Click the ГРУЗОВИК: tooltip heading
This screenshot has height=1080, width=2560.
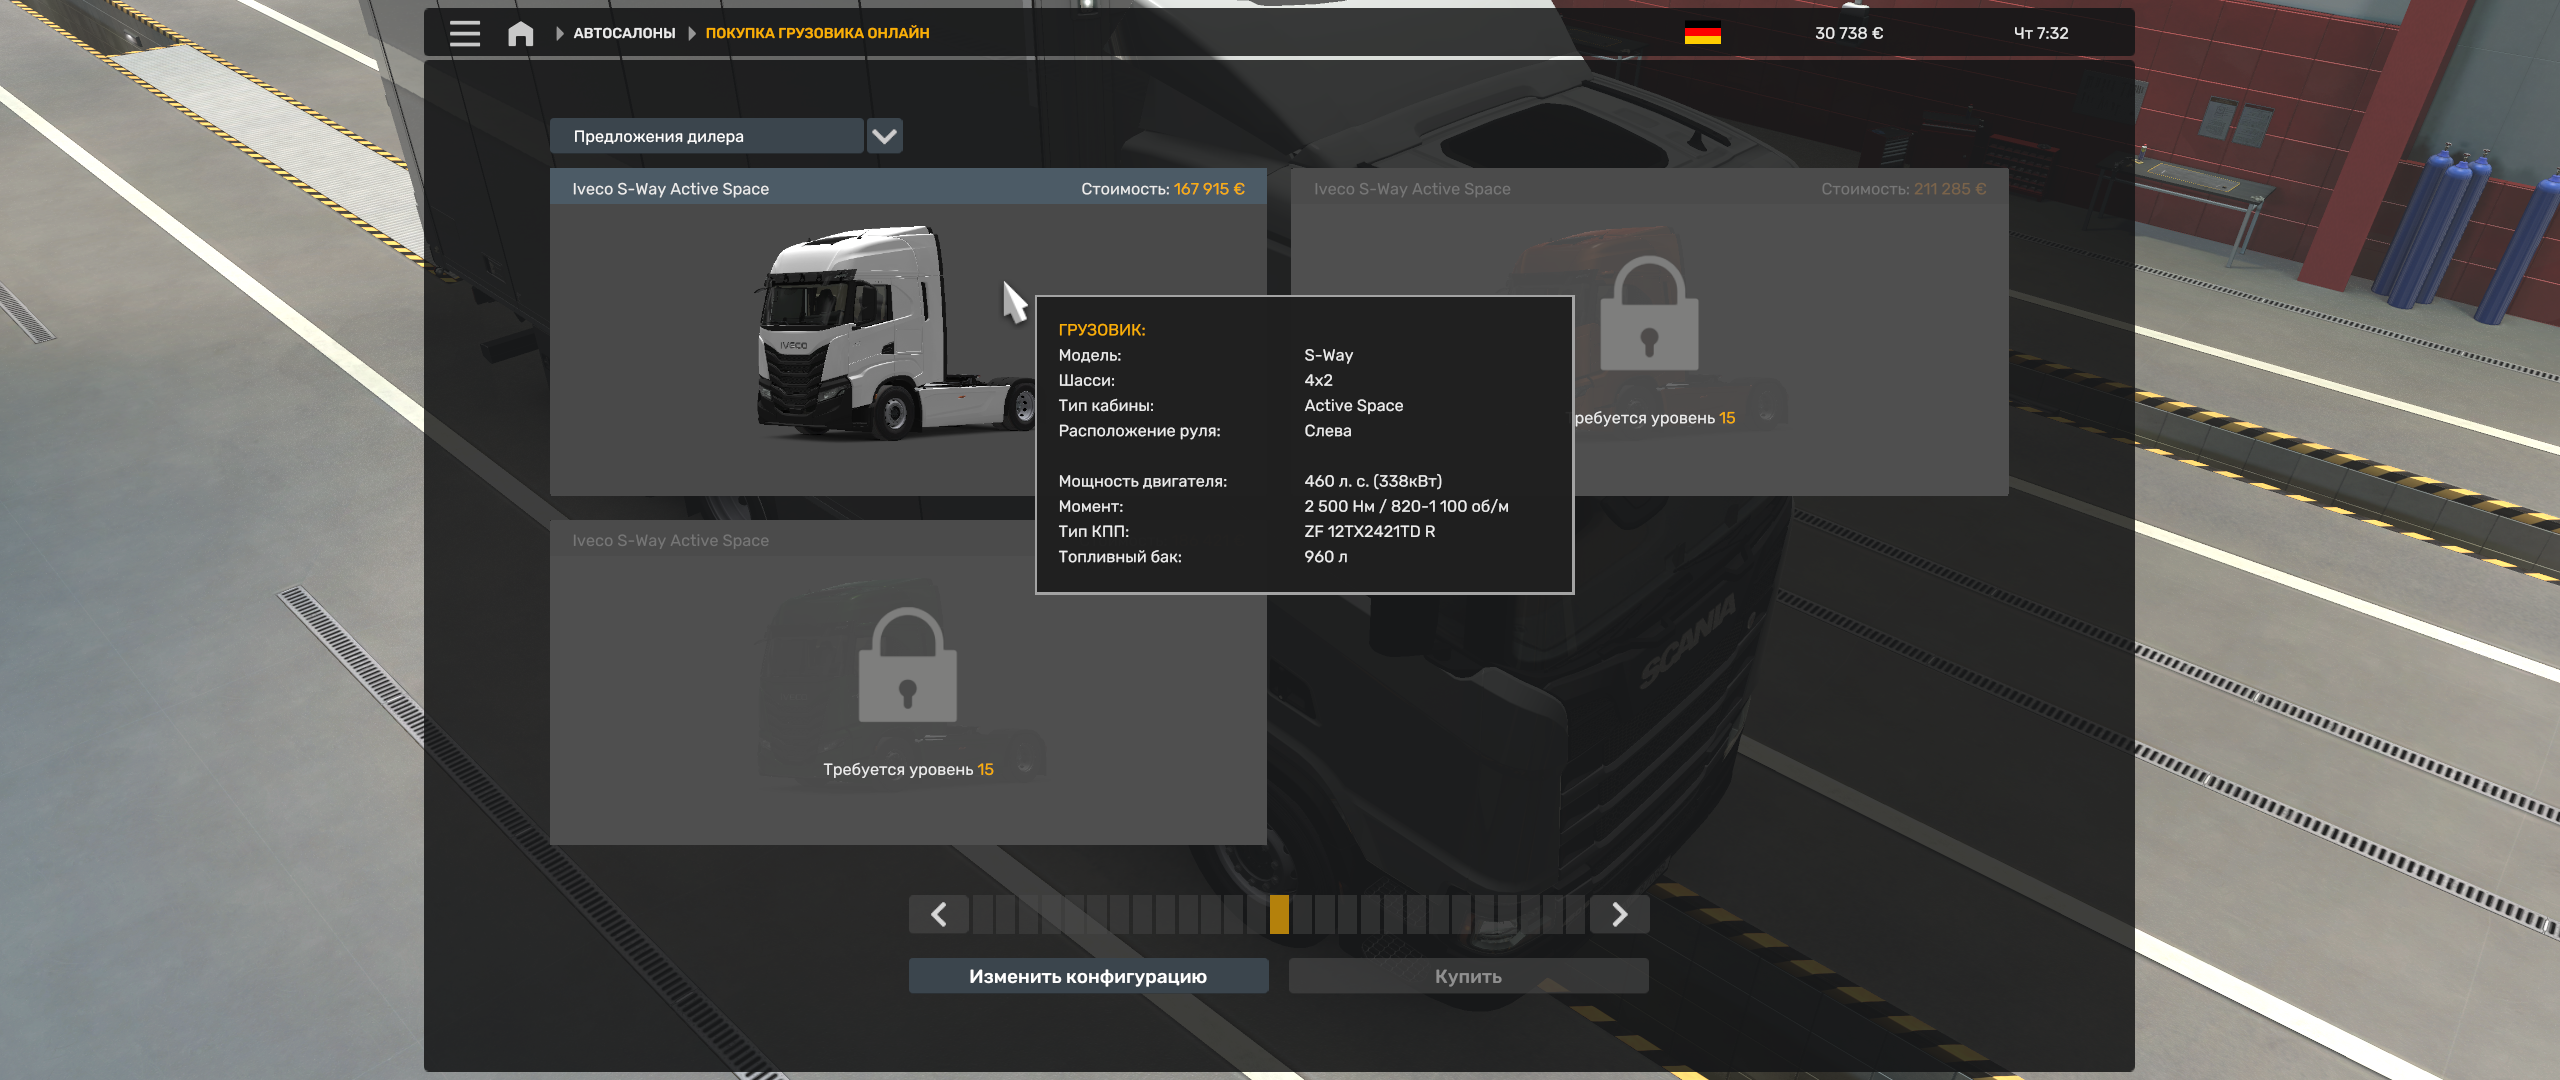(1102, 330)
